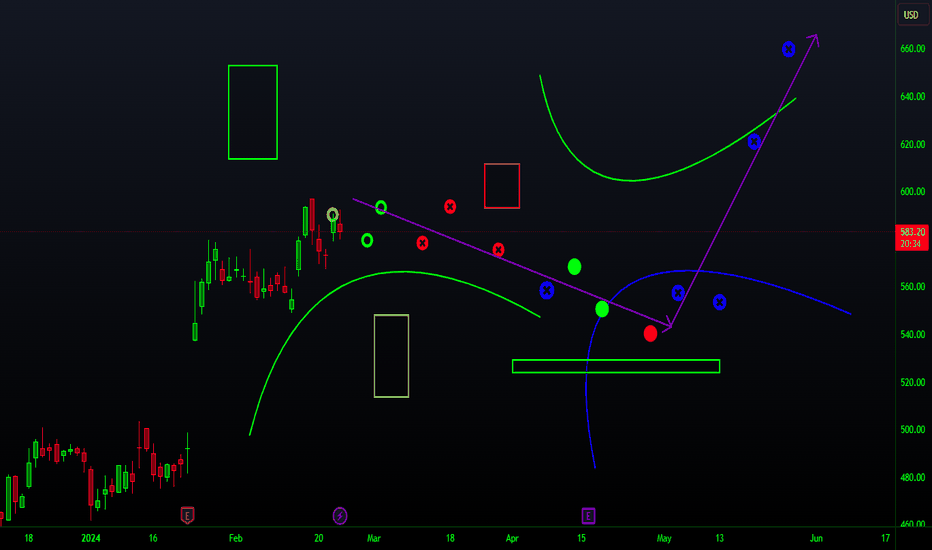Click the Jun label on time axis
This screenshot has height=550, width=932.
816,538
